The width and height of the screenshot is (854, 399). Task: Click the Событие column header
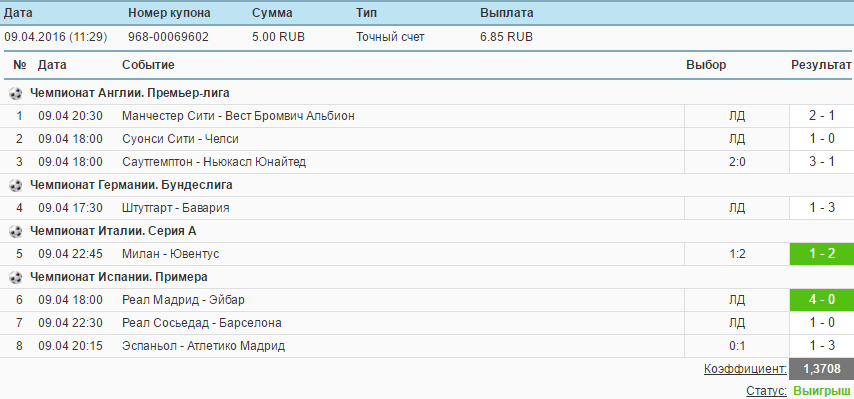[148, 65]
